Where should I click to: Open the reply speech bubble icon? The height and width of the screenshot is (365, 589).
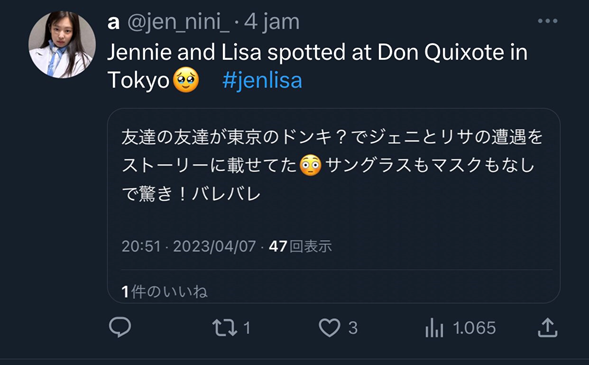click(x=120, y=327)
